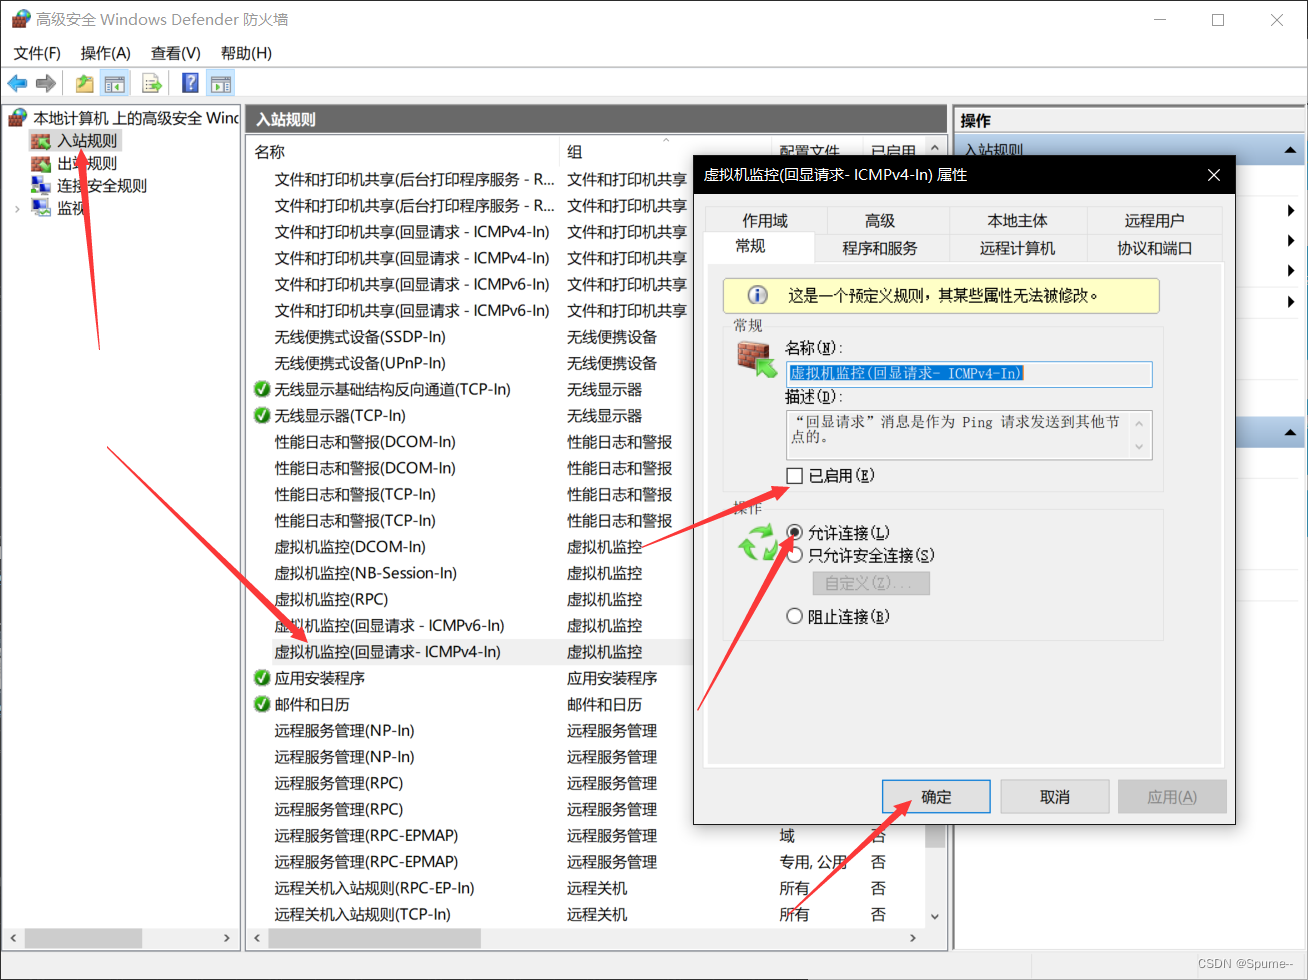Collapse the 入站规则 actions section arrow
The width and height of the screenshot is (1308, 980).
(1290, 151)
